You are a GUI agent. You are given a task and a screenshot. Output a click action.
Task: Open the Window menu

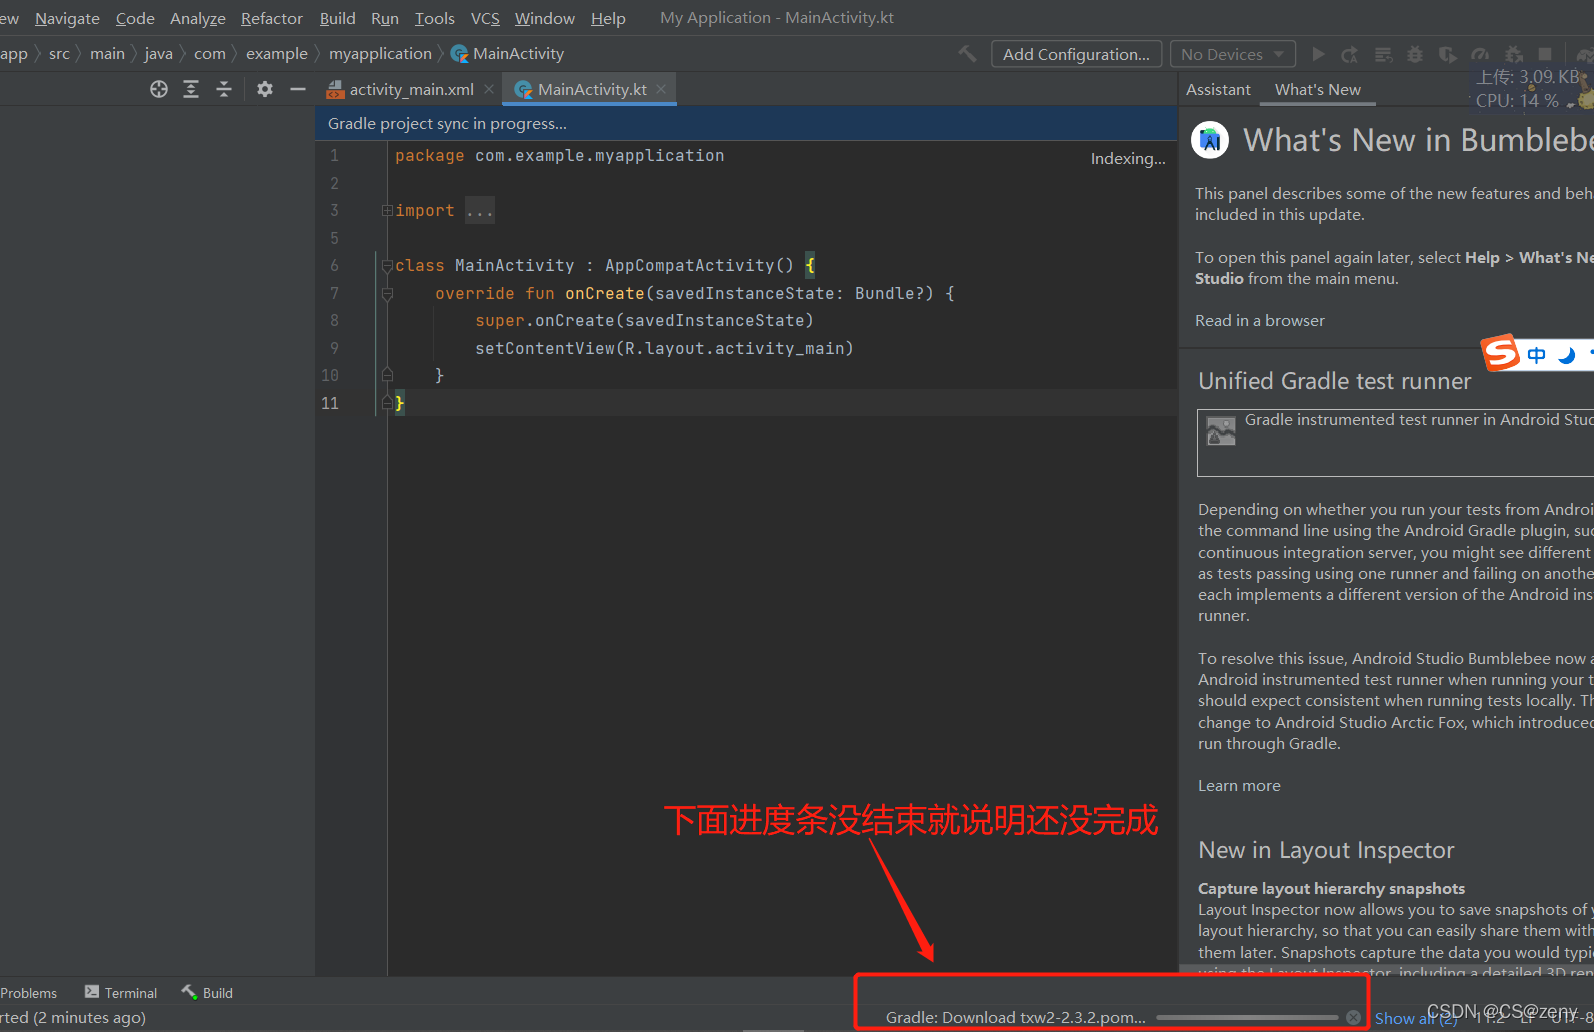pyautogui.click(x=545, y=18)
